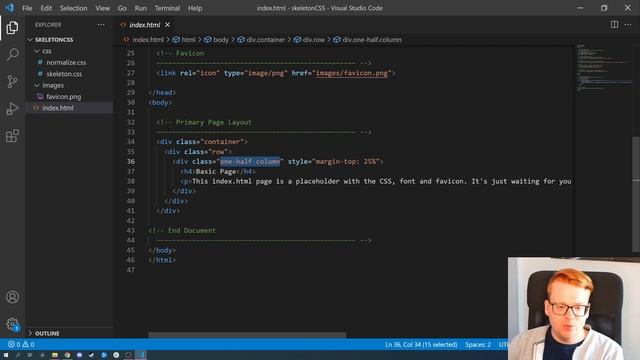This screenshot has width=640, height=360.
Task: Click the "Primary Page Layout" comment
Action: point(213,122)
